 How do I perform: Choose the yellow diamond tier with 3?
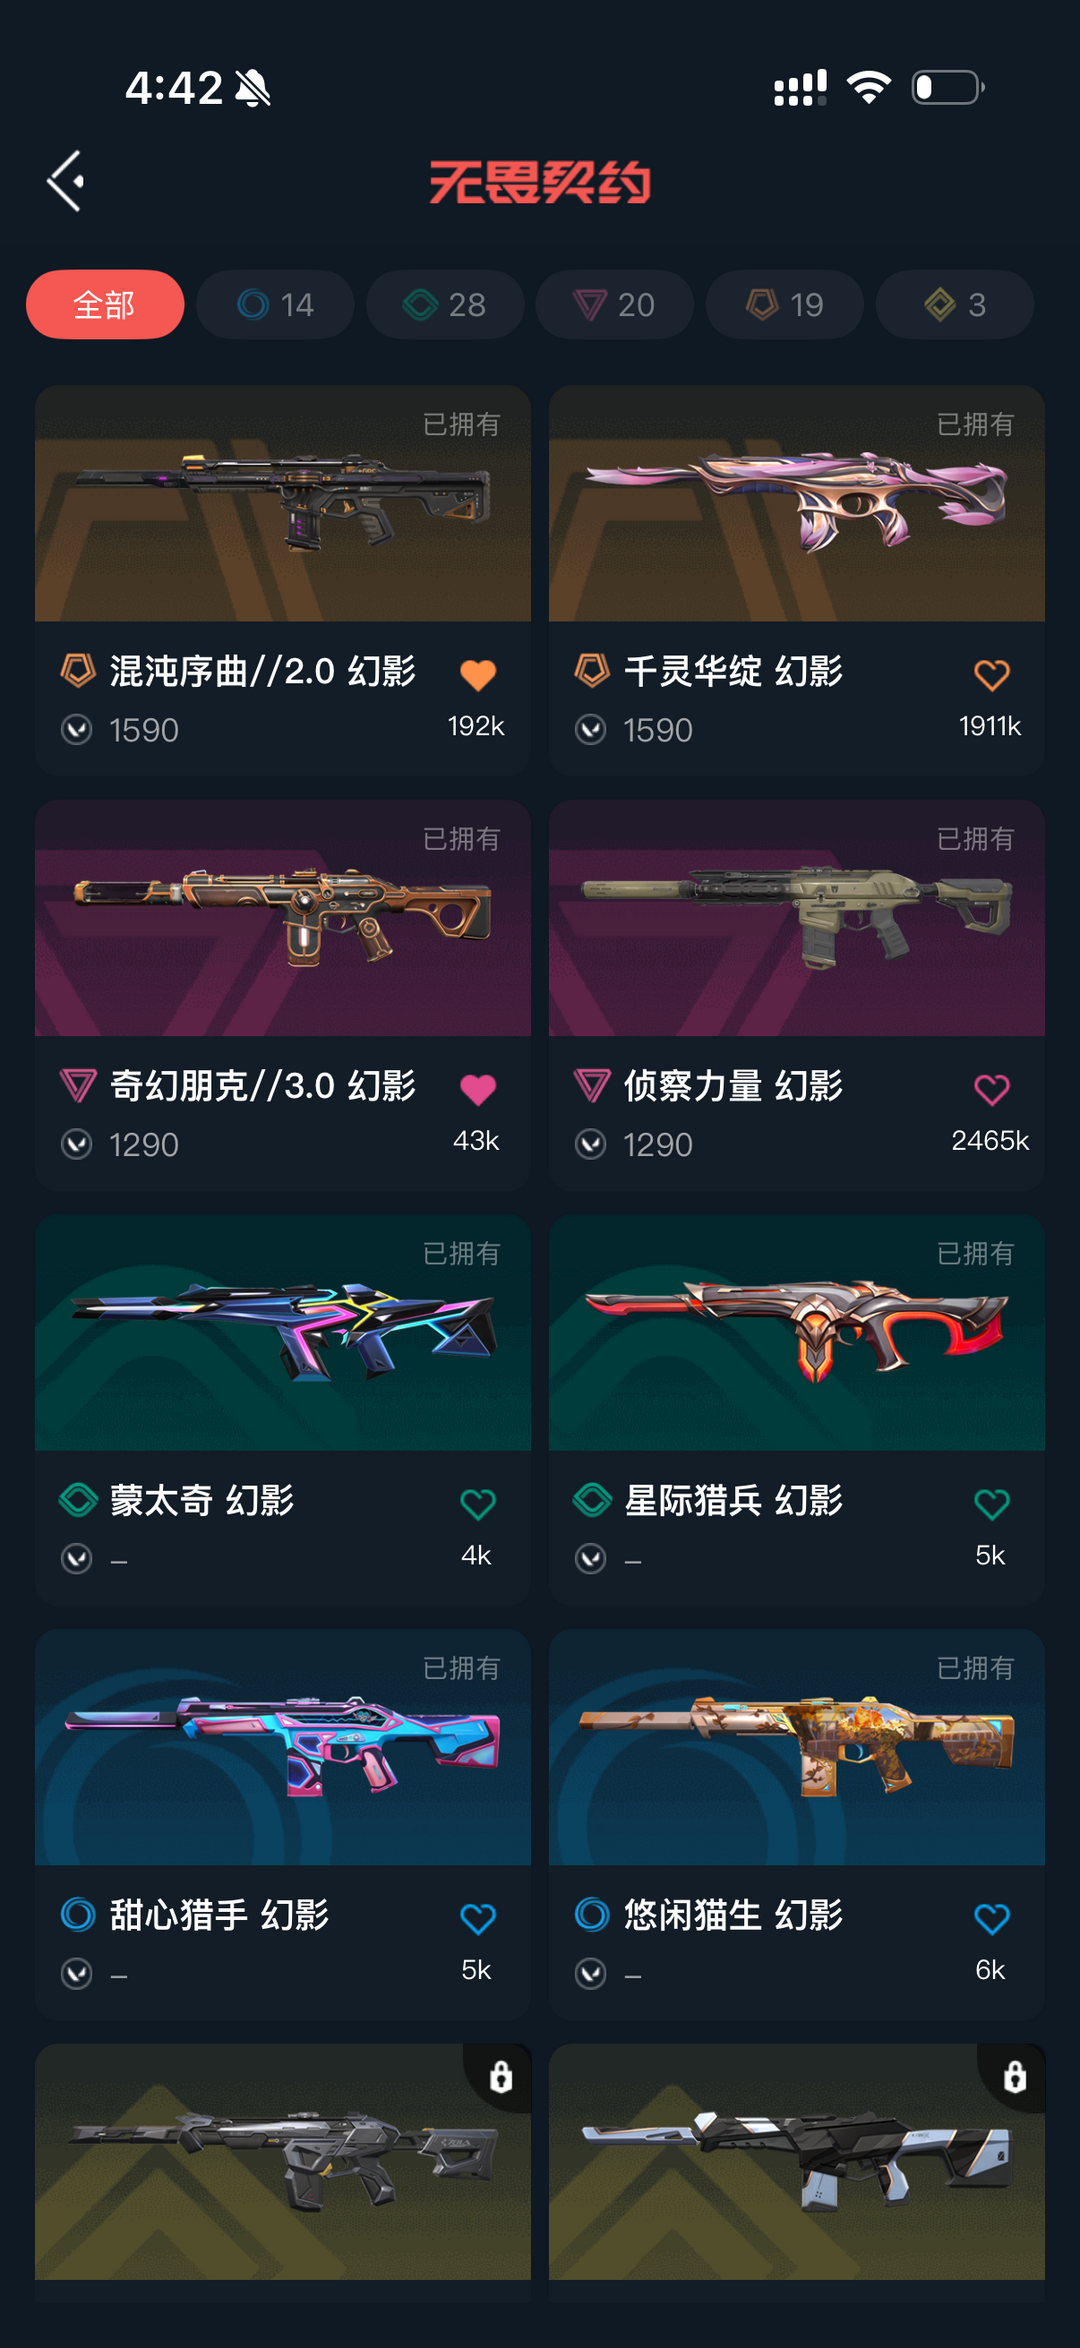tap(955, 304)
